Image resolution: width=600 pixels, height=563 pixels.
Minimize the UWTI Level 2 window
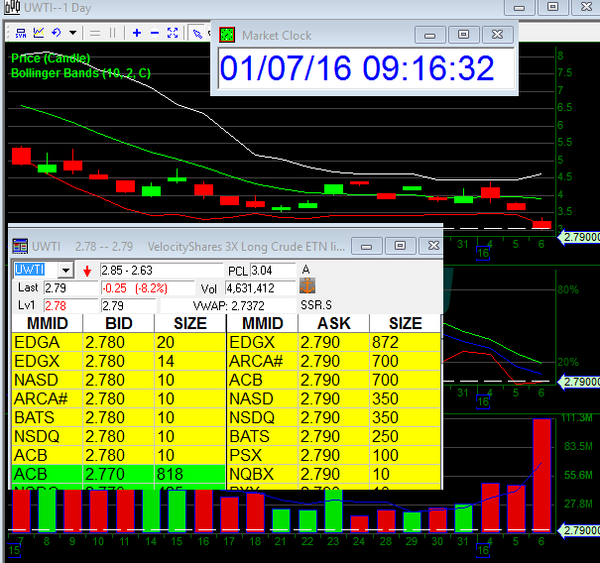(366, 246)
